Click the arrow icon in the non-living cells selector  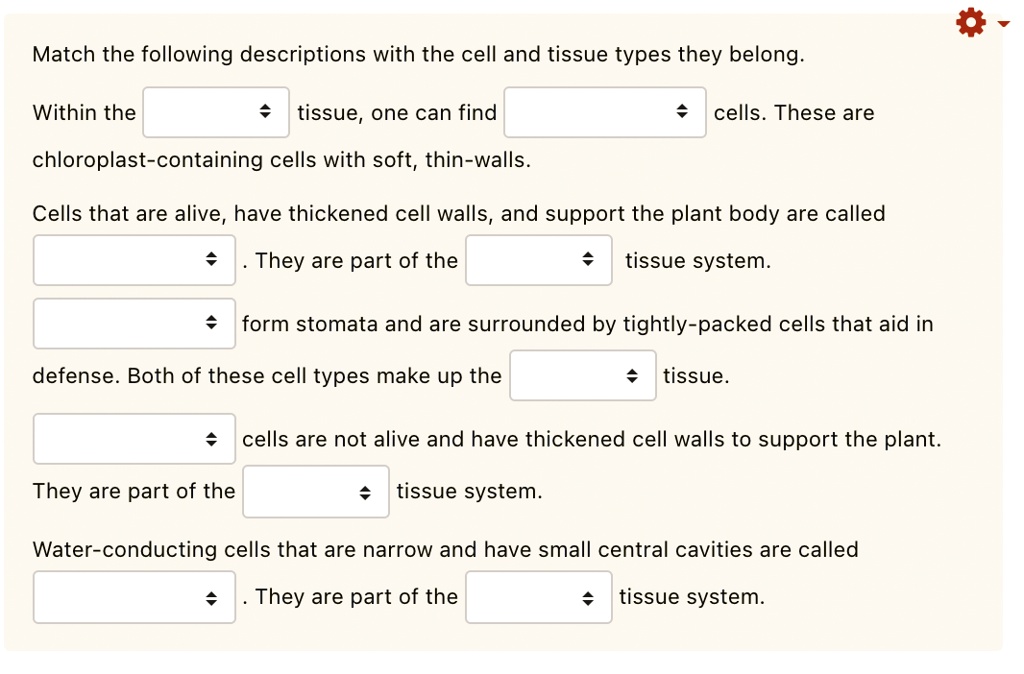click(x=211, y=438)
